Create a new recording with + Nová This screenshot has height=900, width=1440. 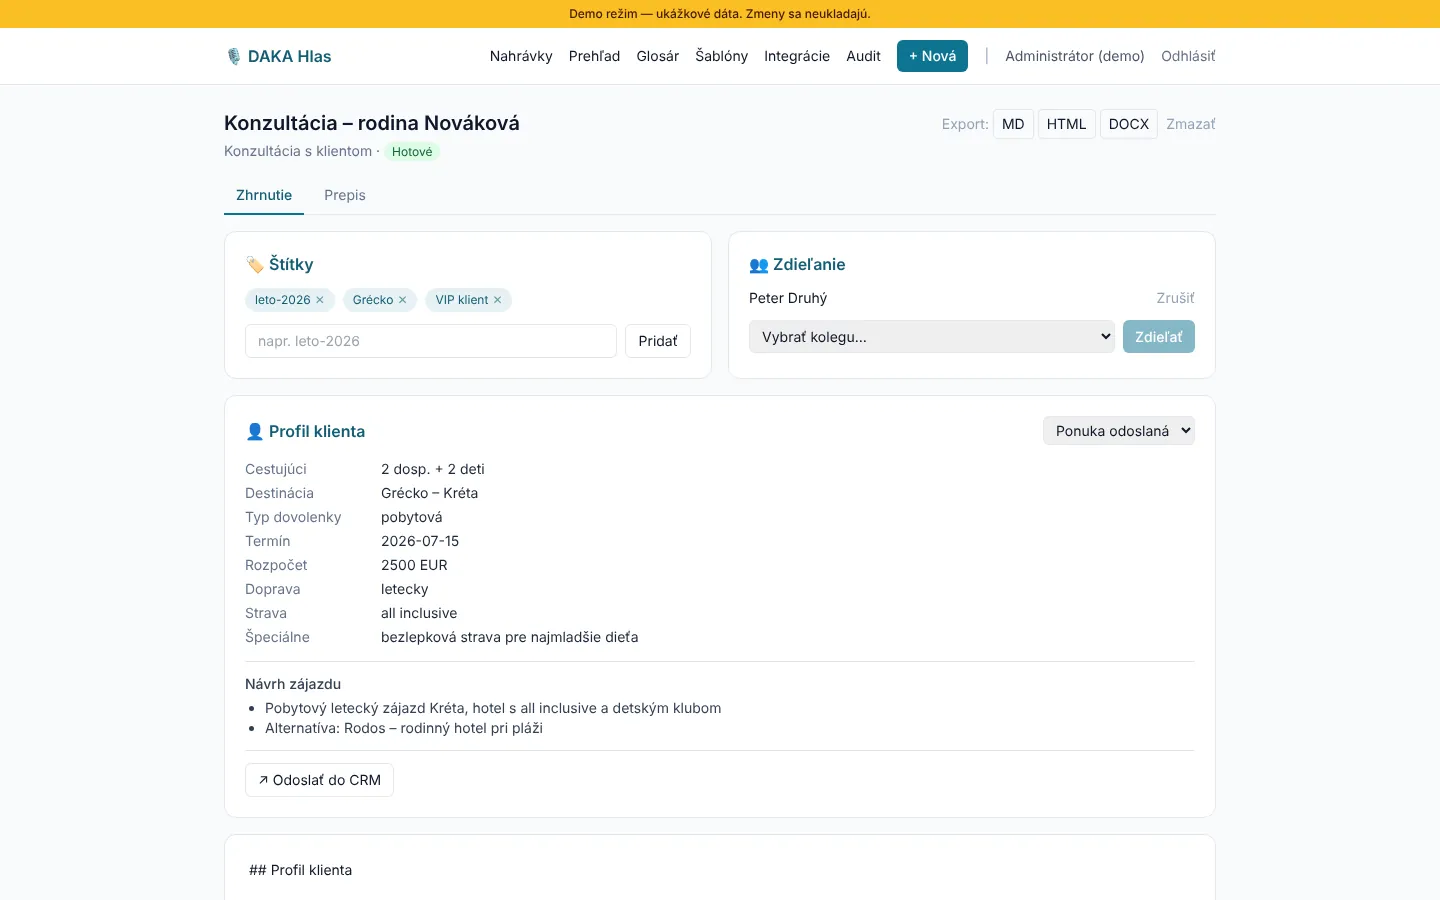(x=932, y=56)
